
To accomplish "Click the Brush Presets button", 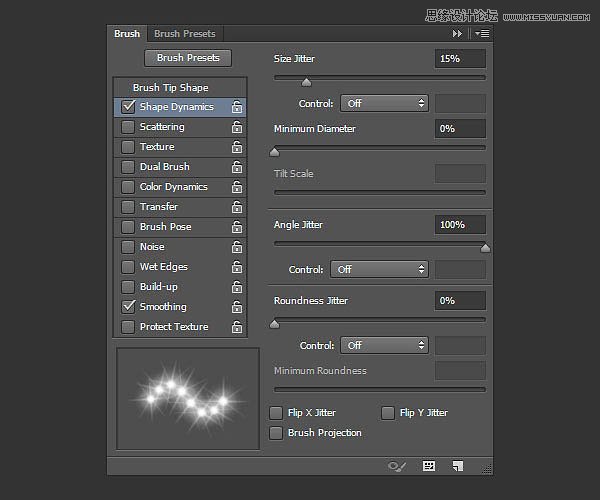I will pyautogui.click(x=188, y=58).
